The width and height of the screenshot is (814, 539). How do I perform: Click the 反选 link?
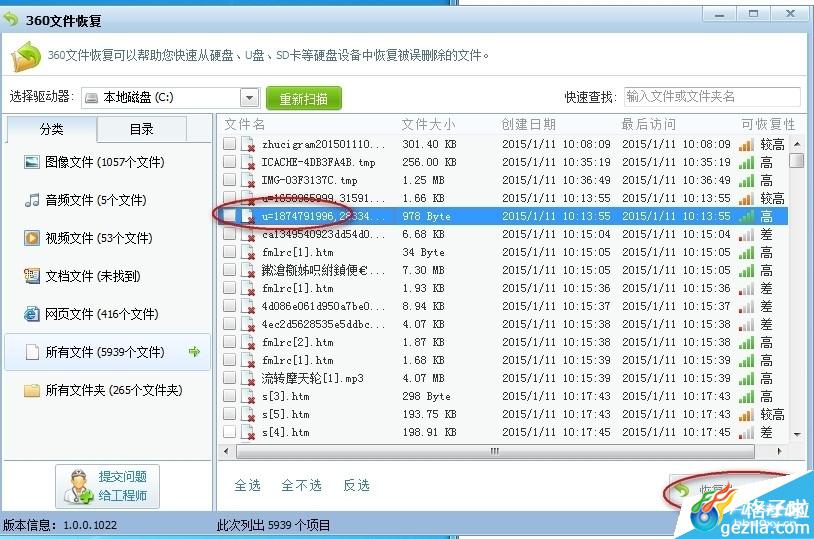coord(356,486)
